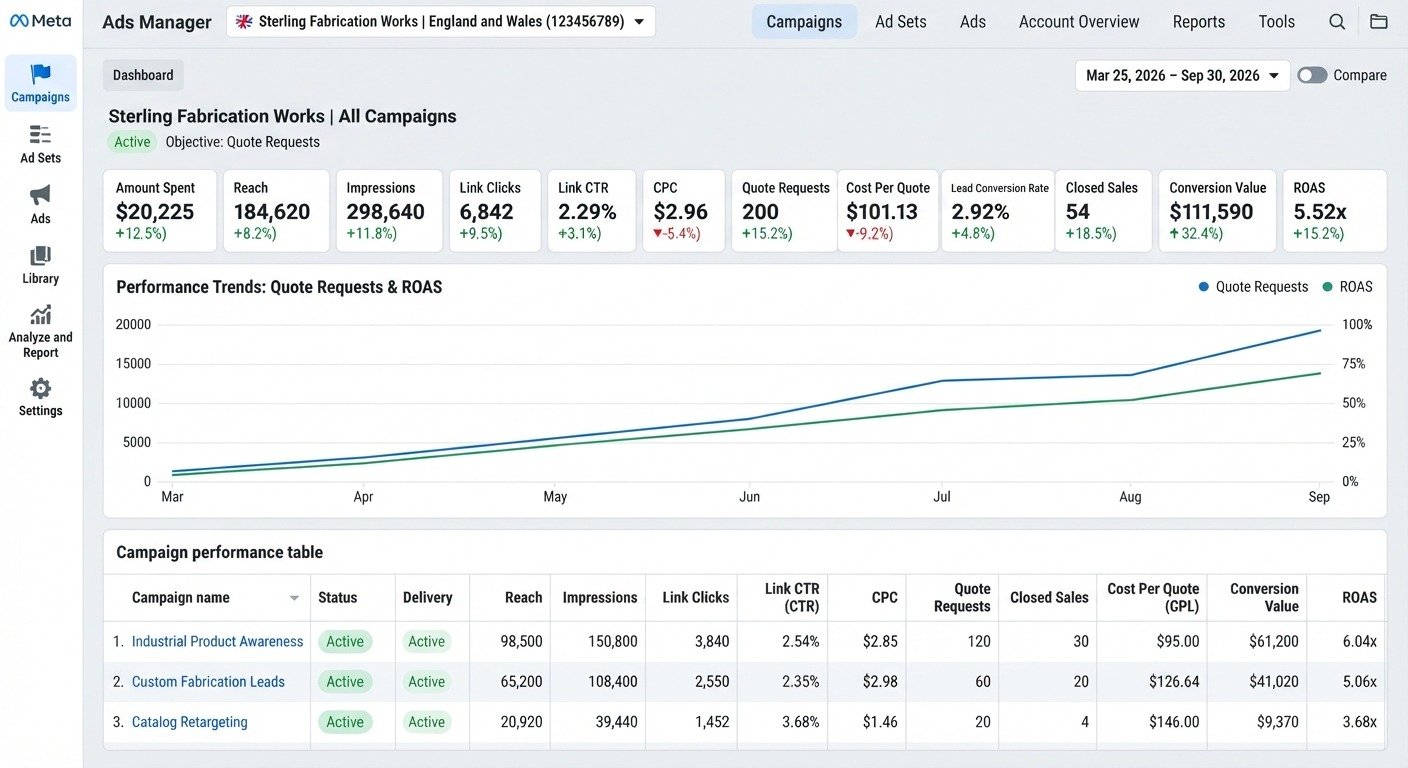Open the Sterling Fabrication Works account dropdown
Viewport: 1408px width, 768px height.
(x=441, y=22)
